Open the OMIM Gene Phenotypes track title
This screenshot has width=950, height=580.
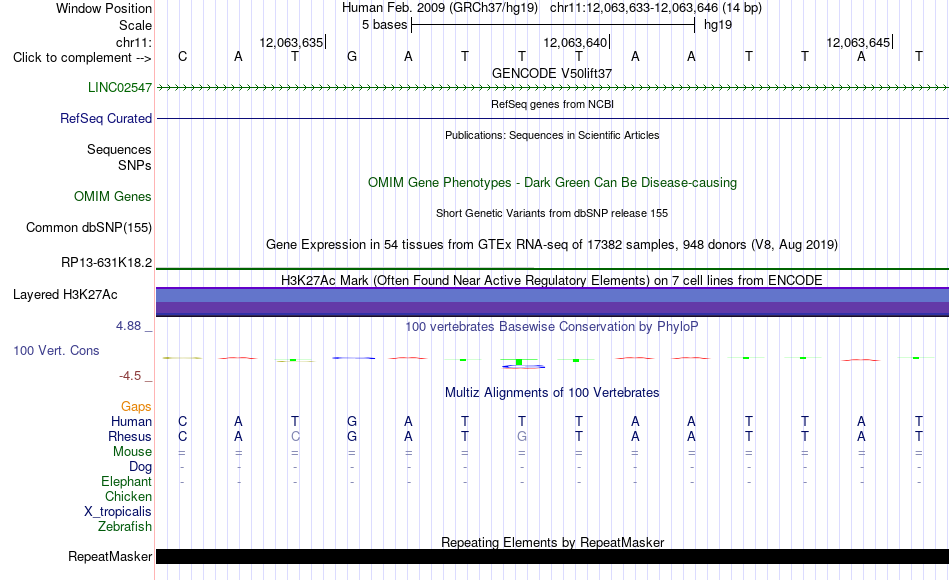pyautogui.click(x=552, y=182)
